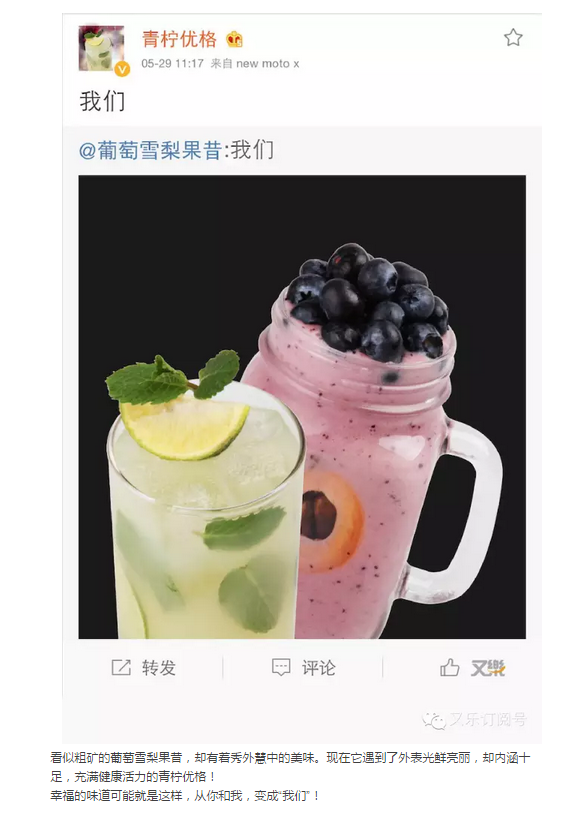Image resolution: width=569 pixels, height=818 pixels.
Task: Click the caption line starting 幸福的味道
Action: pyautogui.click(x=185, y=796)
